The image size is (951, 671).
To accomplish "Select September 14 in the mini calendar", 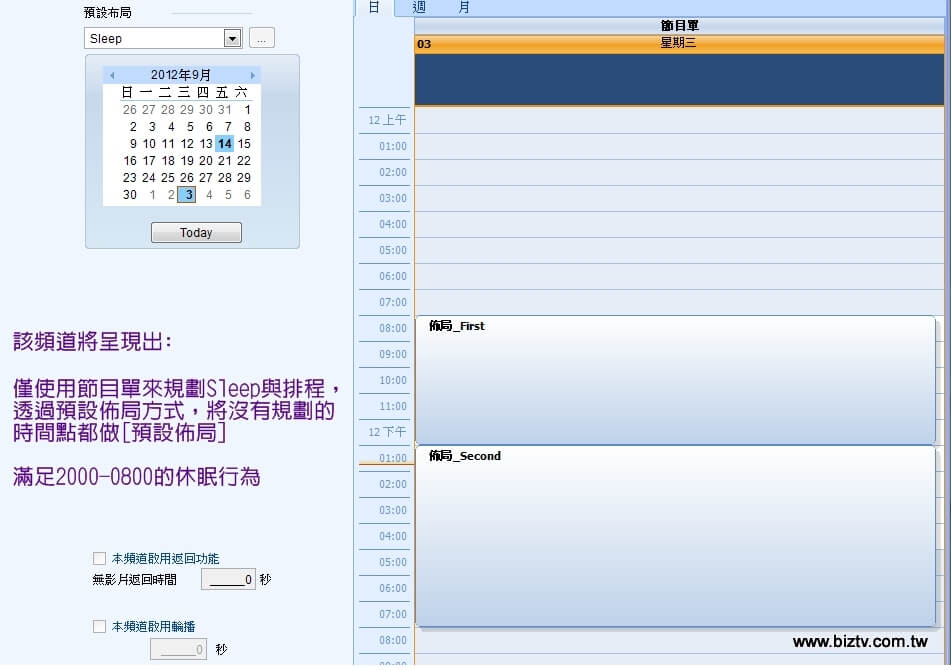I will pos(224,143).
